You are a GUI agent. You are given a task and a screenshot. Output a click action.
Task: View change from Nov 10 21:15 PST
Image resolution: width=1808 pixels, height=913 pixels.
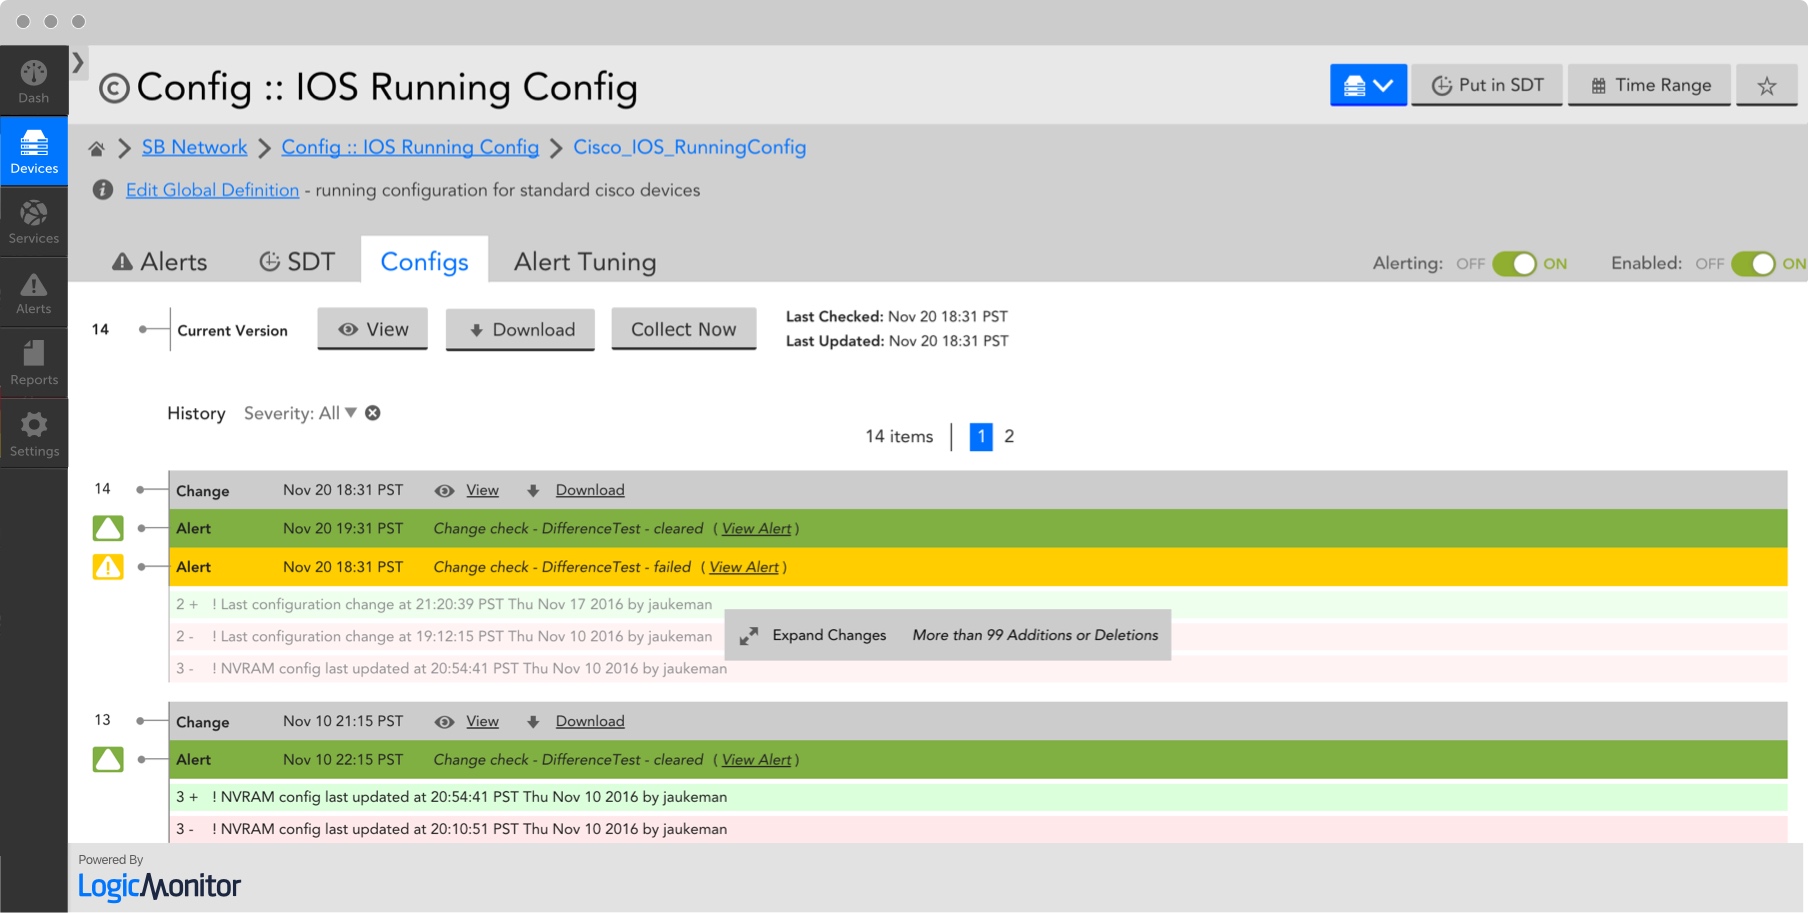click(482, 721)
